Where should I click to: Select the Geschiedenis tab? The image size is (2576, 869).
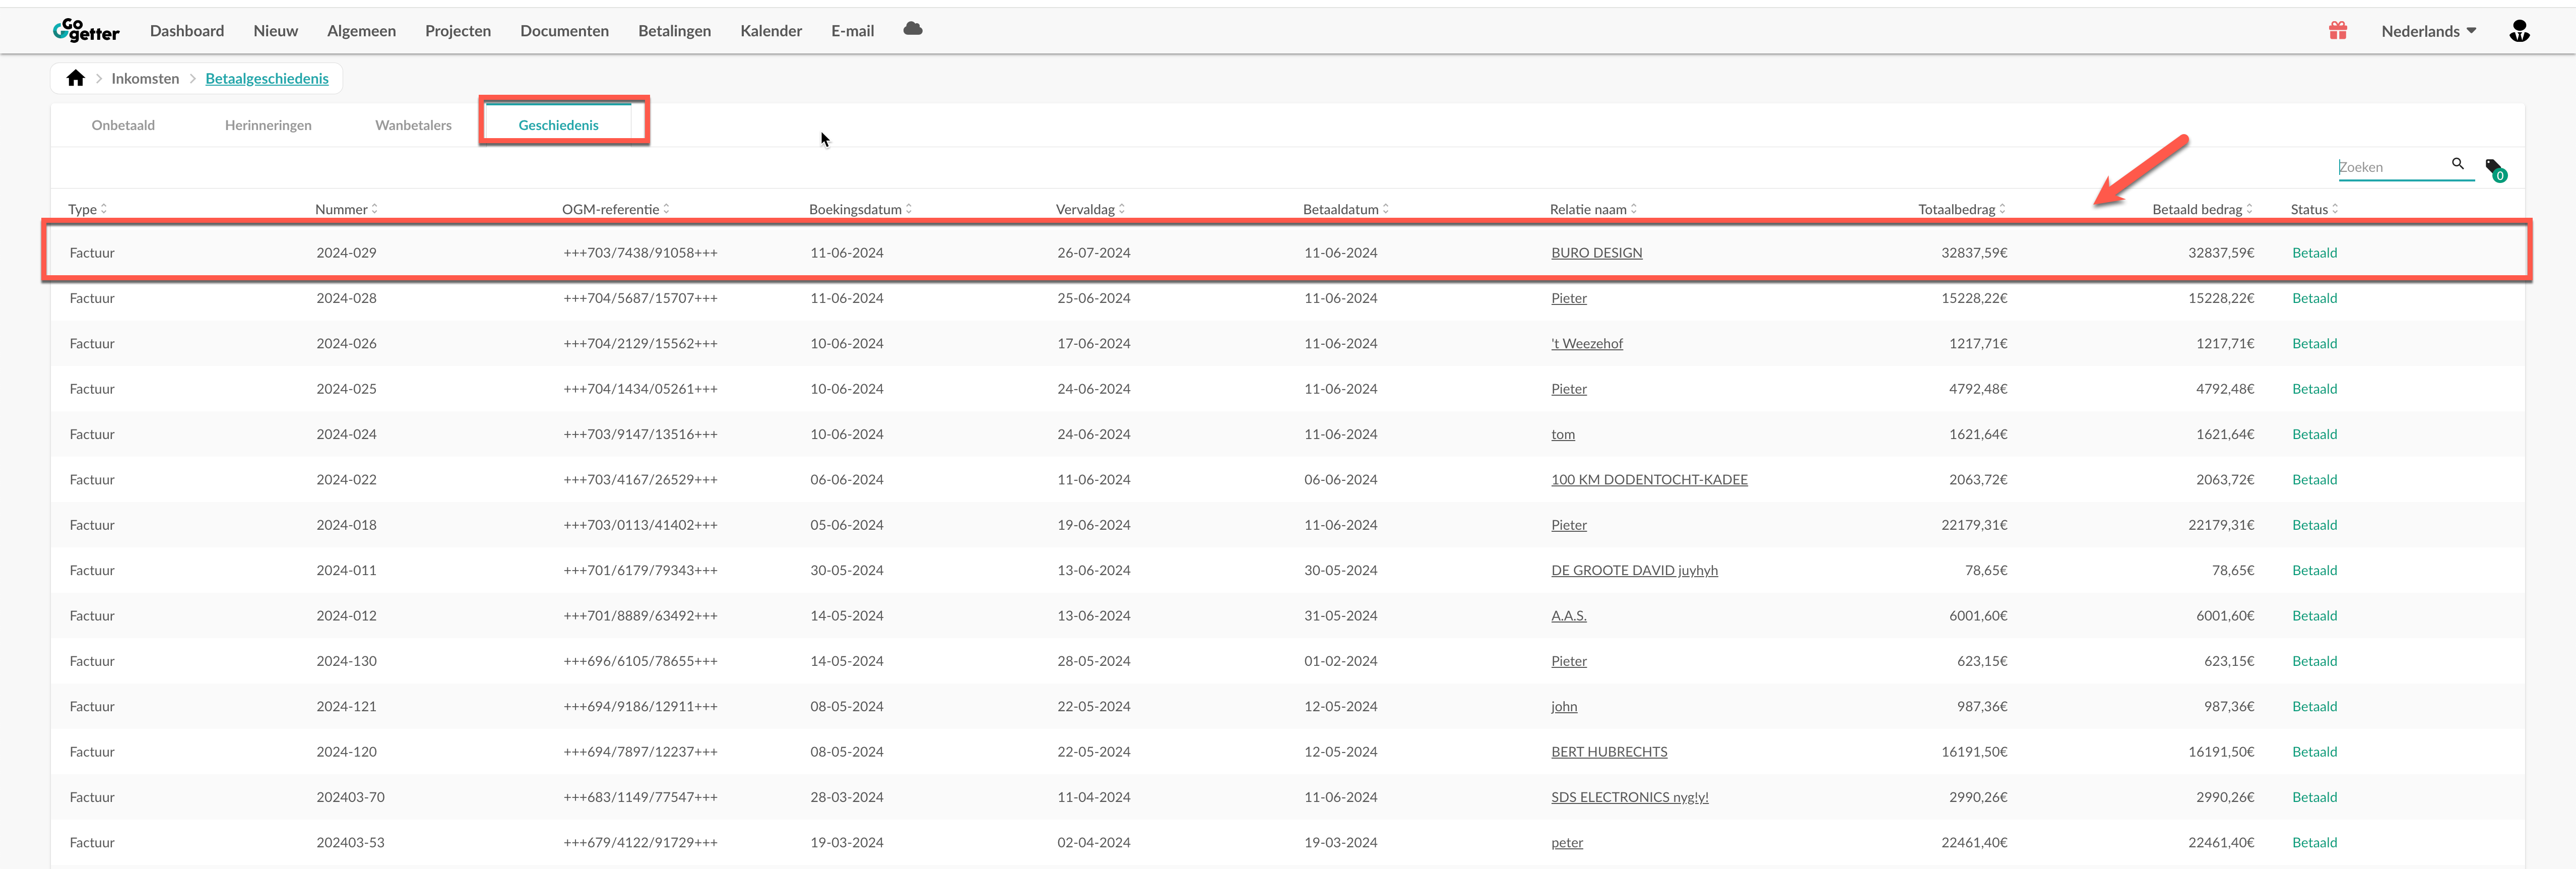(558, 125)
